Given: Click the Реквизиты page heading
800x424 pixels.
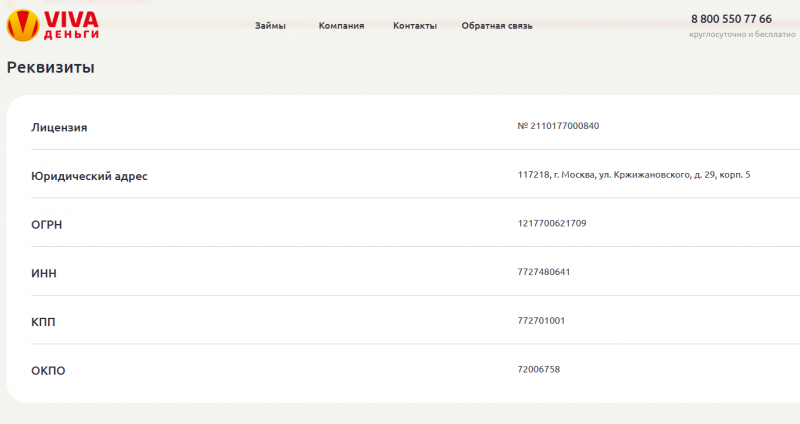Looking at the screenshot, I should pyautogui.click(x=51, y=68).
